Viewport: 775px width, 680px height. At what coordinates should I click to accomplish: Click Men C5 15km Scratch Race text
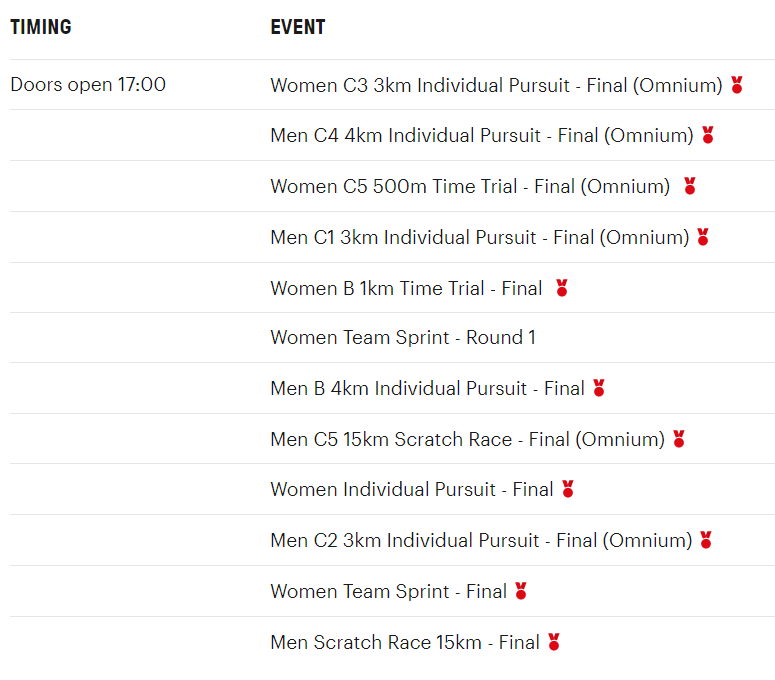click(x=467, y=439)
